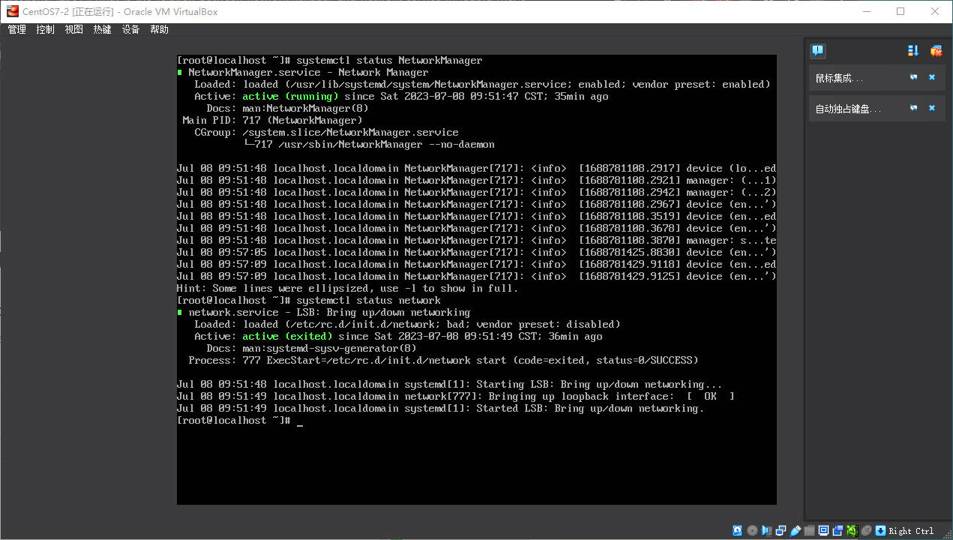Open the network adapter status icon

point(781,531)
